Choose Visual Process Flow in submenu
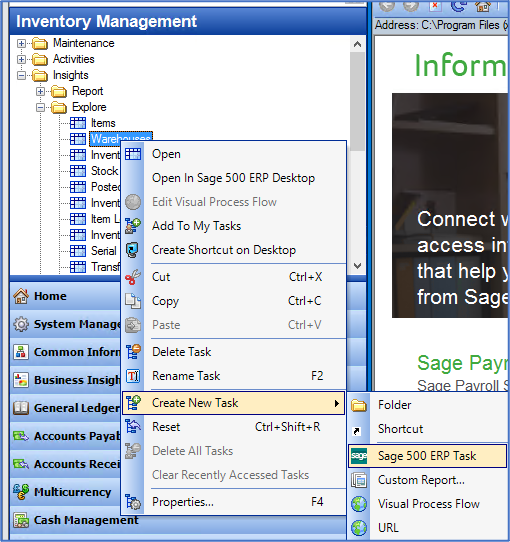510x542 pixels. 427,504
